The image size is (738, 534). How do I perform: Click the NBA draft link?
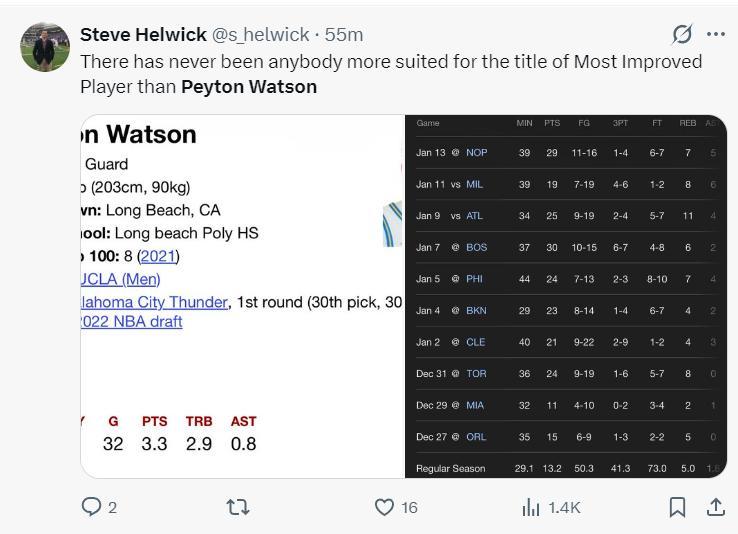[x=131, y=322]
